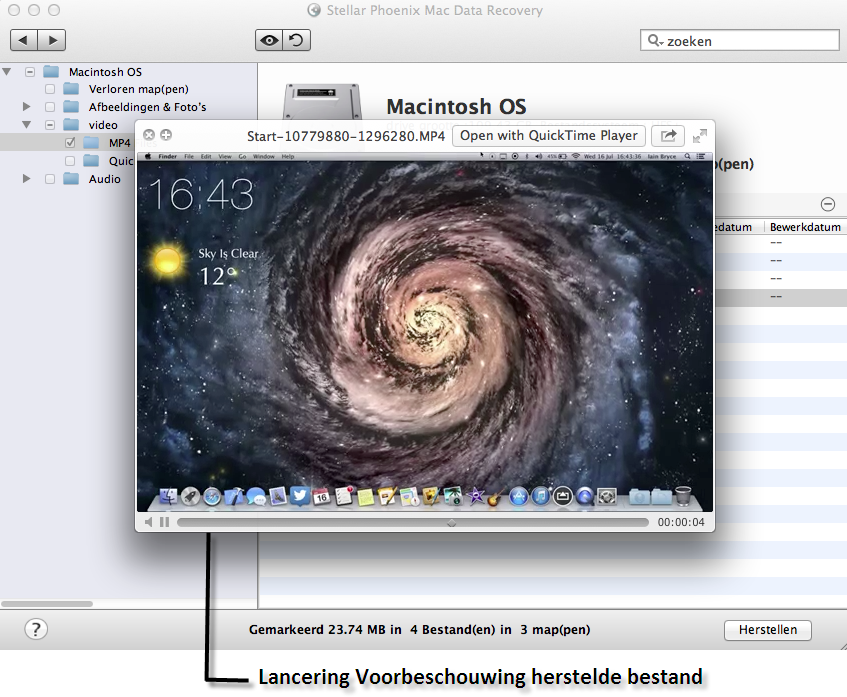Click the GarageBand guitar dock icon in video

pos(495,497)
